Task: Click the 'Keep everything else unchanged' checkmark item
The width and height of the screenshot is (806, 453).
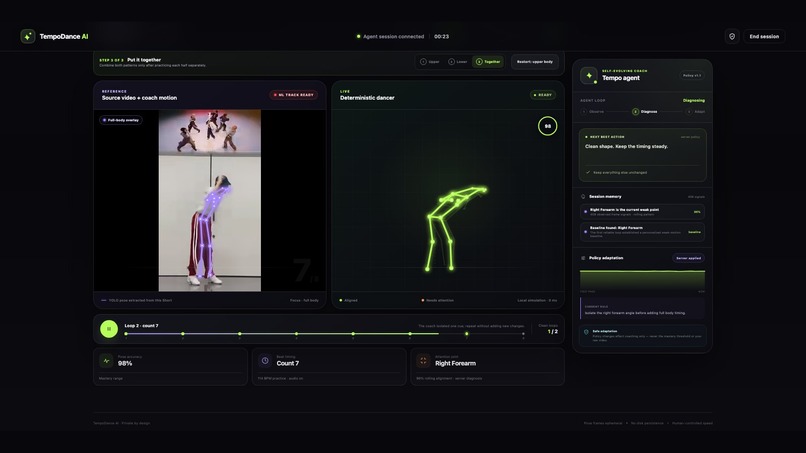Action: coord(616,173)
